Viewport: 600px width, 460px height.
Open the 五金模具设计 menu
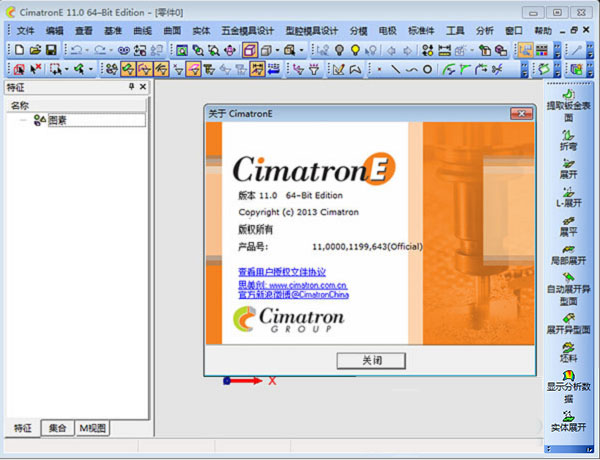pos(248,31)
